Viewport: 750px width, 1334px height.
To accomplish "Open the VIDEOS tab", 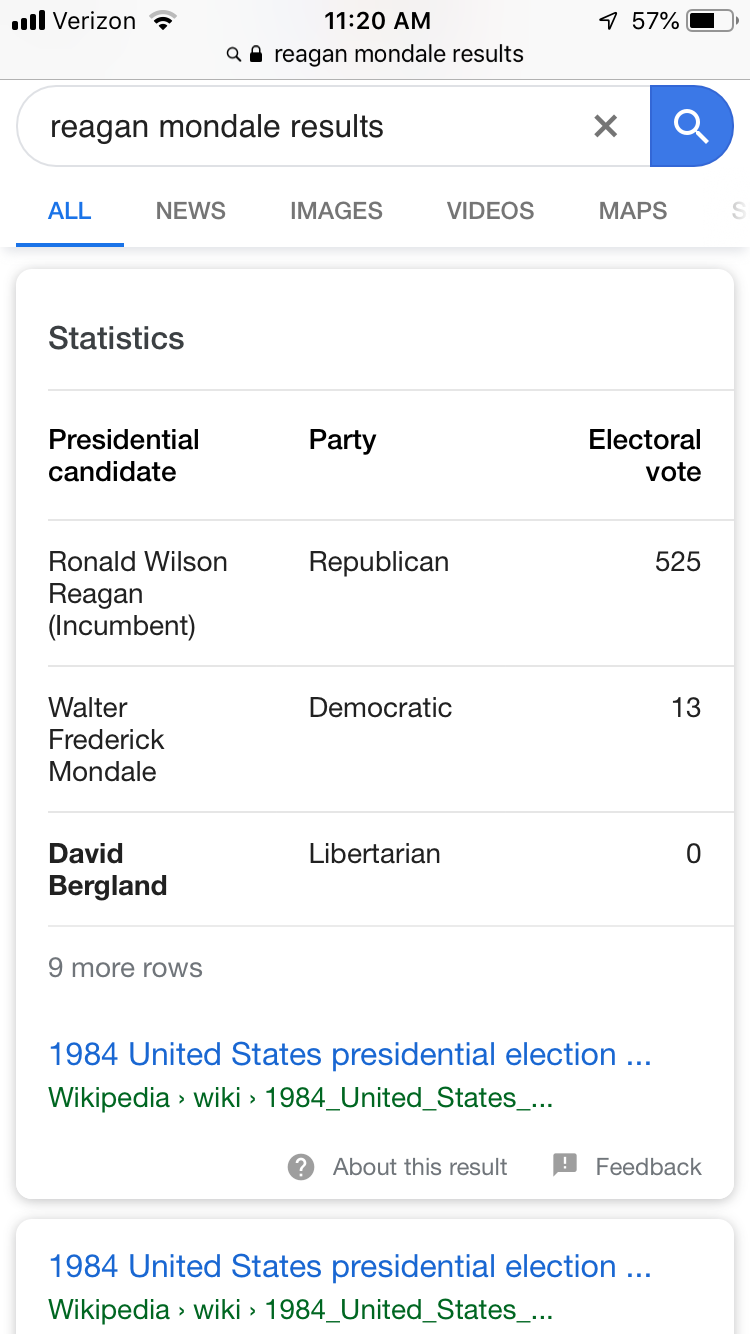I will click(x=490, y=211).
